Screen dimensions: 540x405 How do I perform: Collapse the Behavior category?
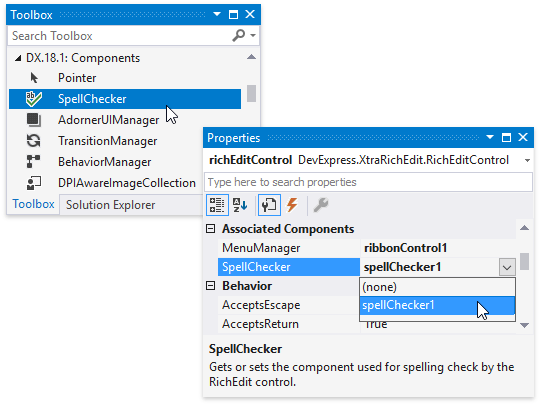[x=210, y=285]
